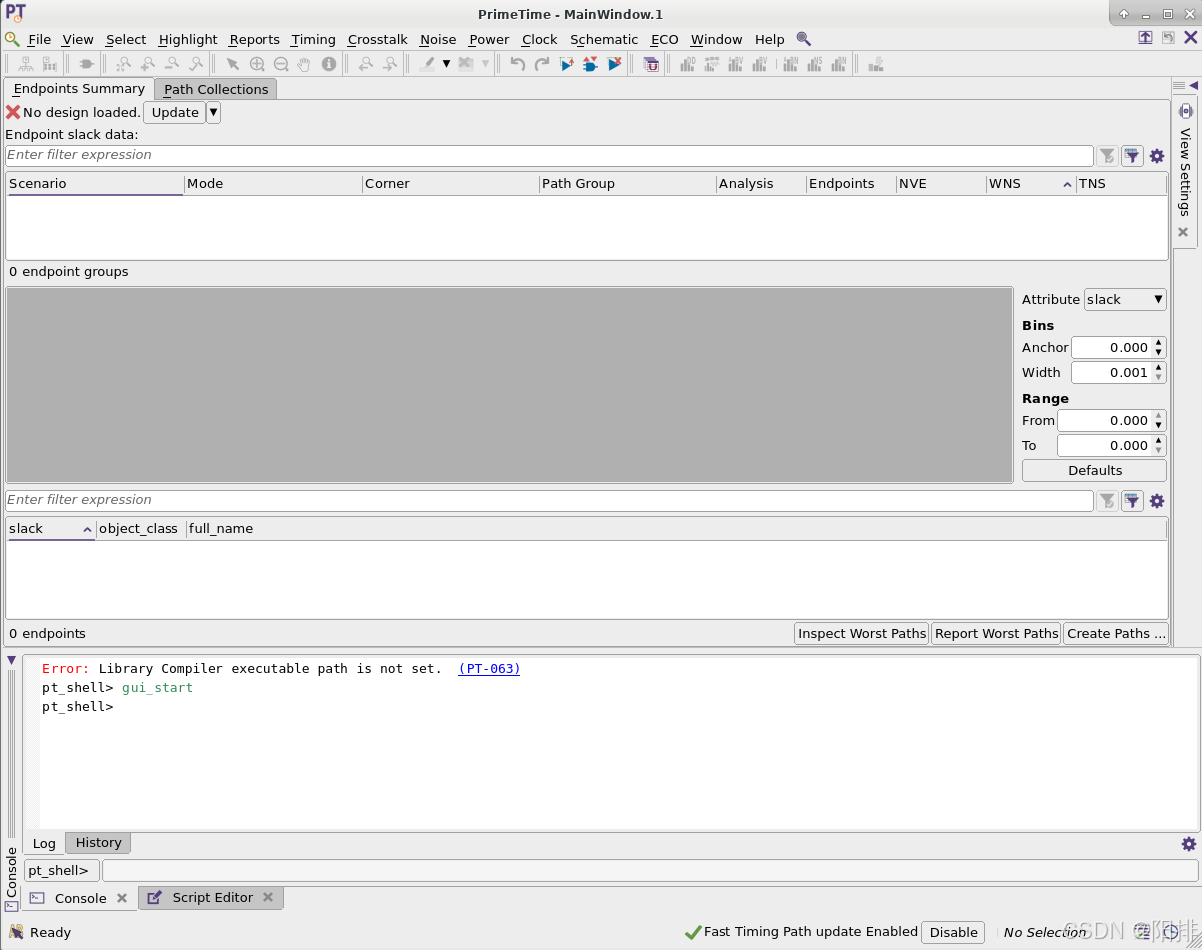Click the search magnifier next to Help
The height and width of the screenshot is (950, 1202).
pos(804,39)
